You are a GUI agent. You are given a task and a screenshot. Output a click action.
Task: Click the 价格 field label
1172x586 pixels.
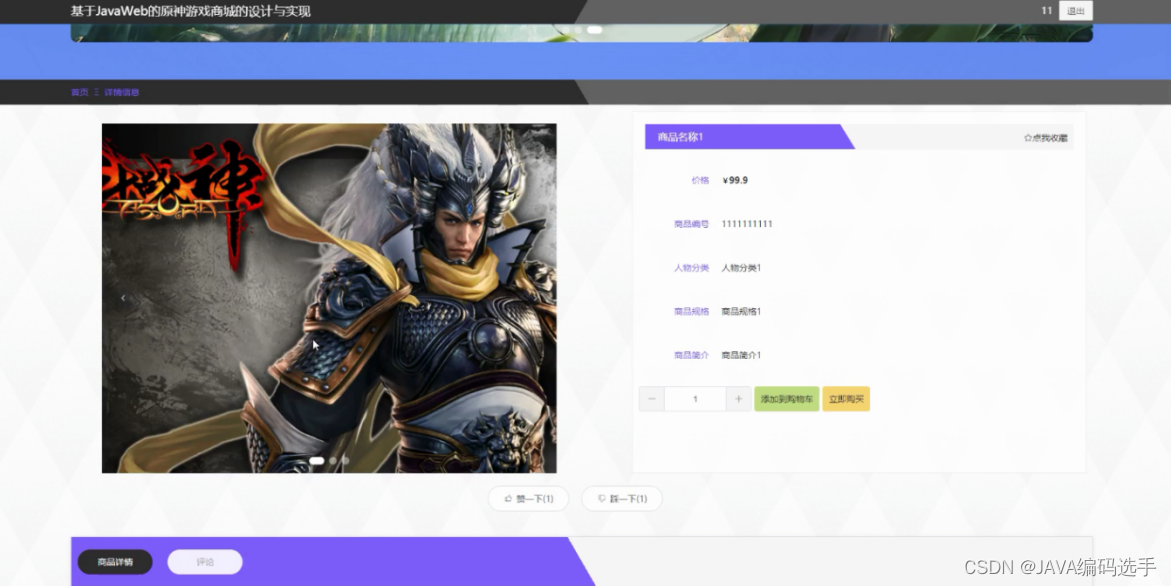click(700, 180)
